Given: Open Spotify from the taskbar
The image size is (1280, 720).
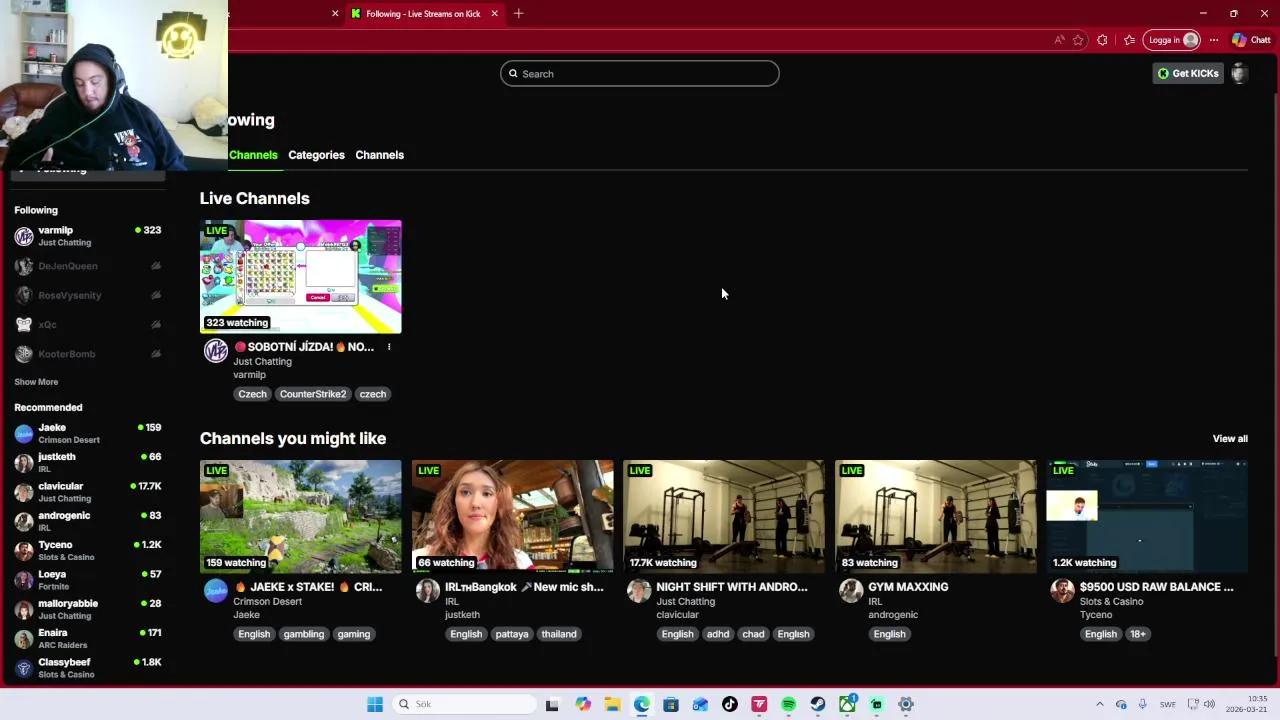Looking at the screenshot, I should (x=789, y=704).
